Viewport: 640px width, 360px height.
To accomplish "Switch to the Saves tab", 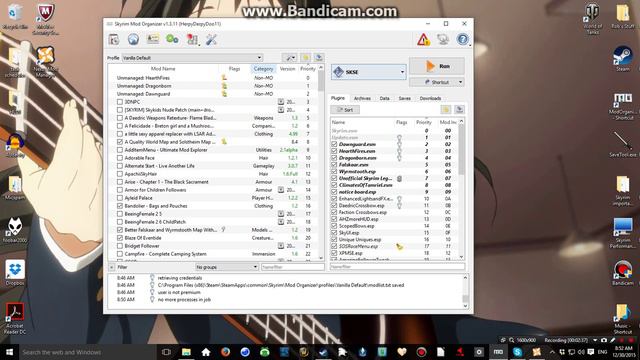I will click(404, 98).
